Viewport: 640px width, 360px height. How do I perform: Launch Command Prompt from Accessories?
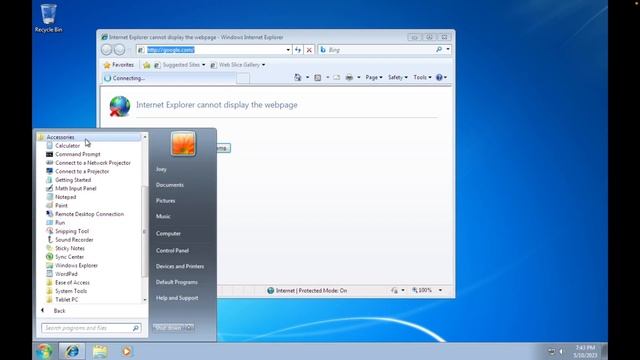click(x=78, y=154)
